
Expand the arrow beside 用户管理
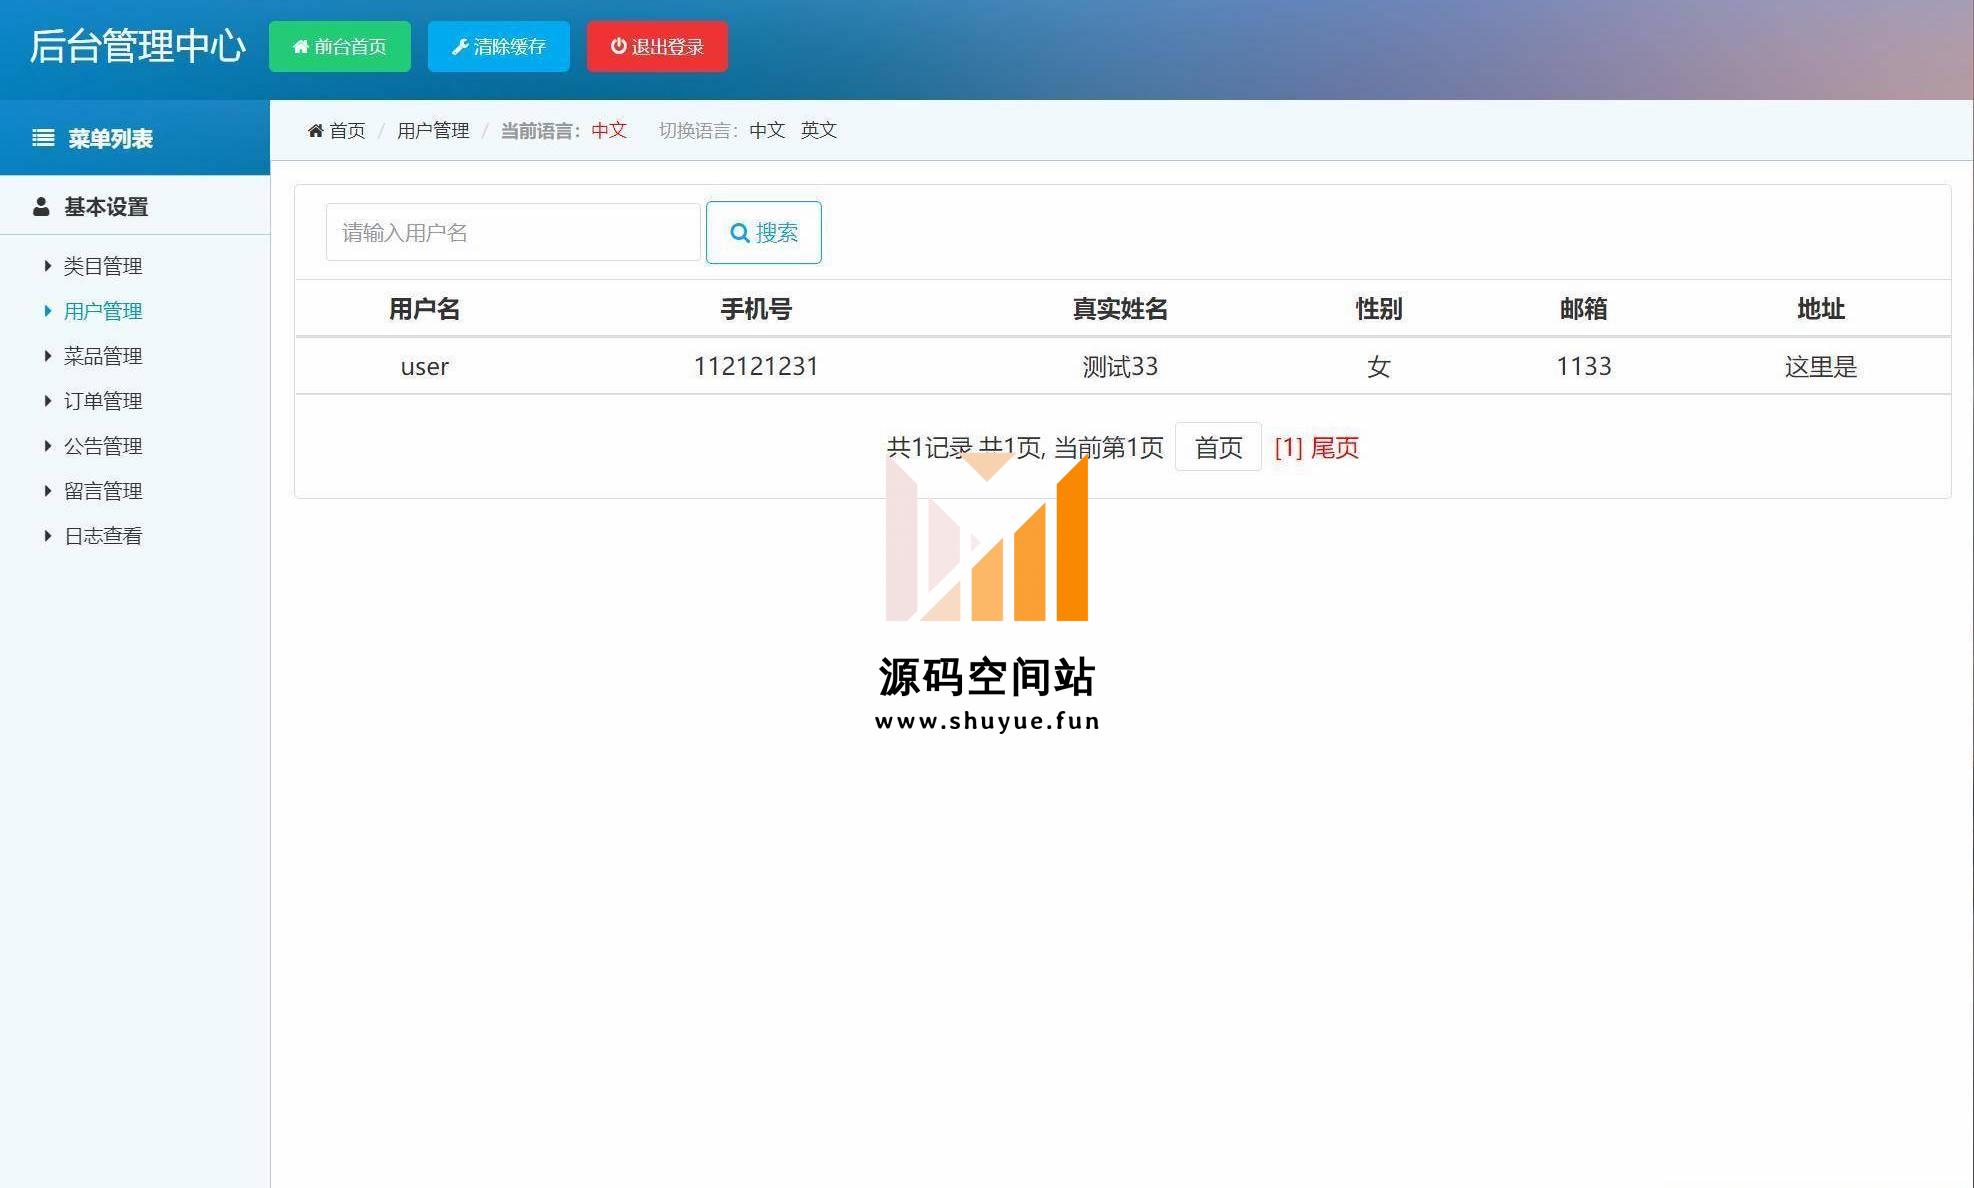coord(47,311)
